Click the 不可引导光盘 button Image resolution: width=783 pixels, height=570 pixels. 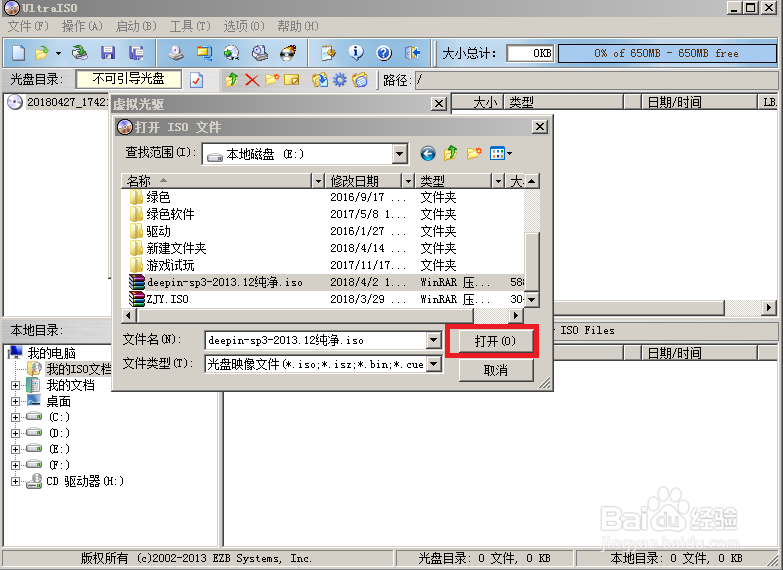128,79
